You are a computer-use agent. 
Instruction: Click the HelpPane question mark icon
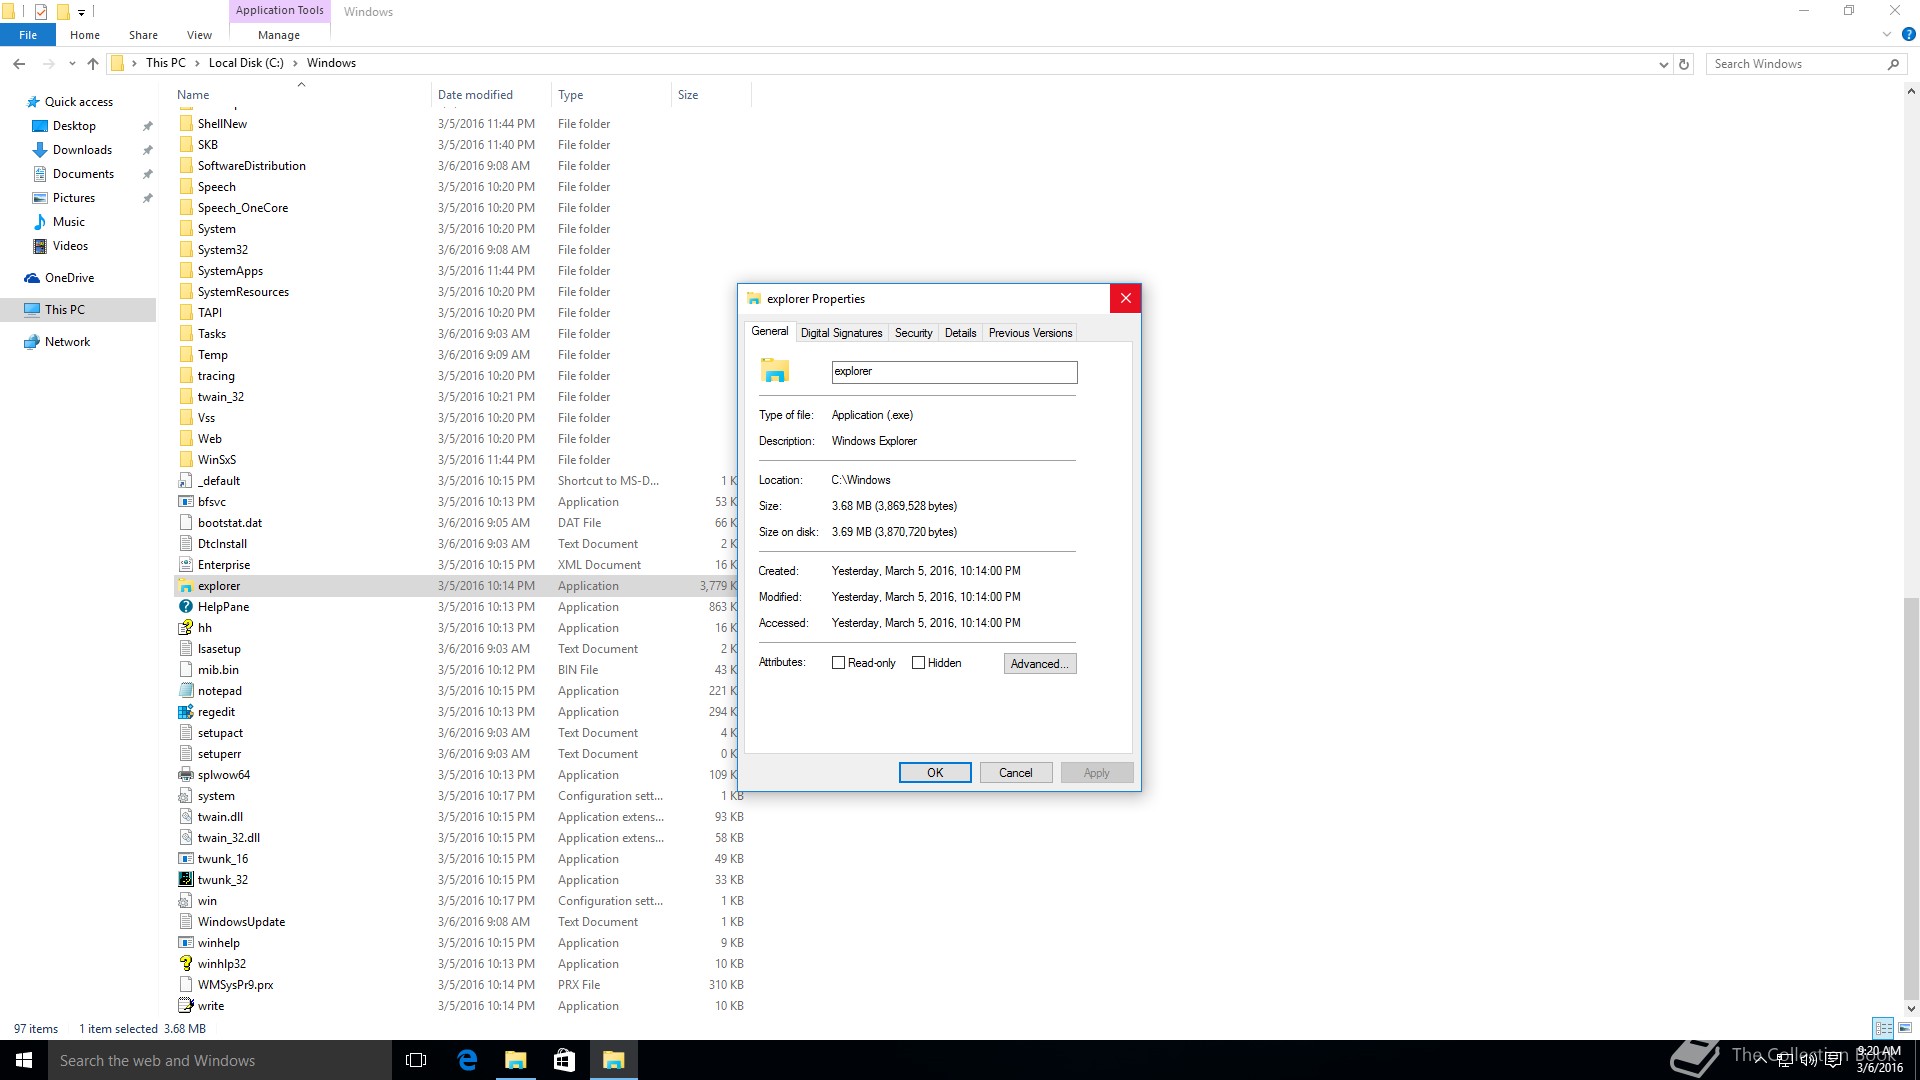click(185, 607)
